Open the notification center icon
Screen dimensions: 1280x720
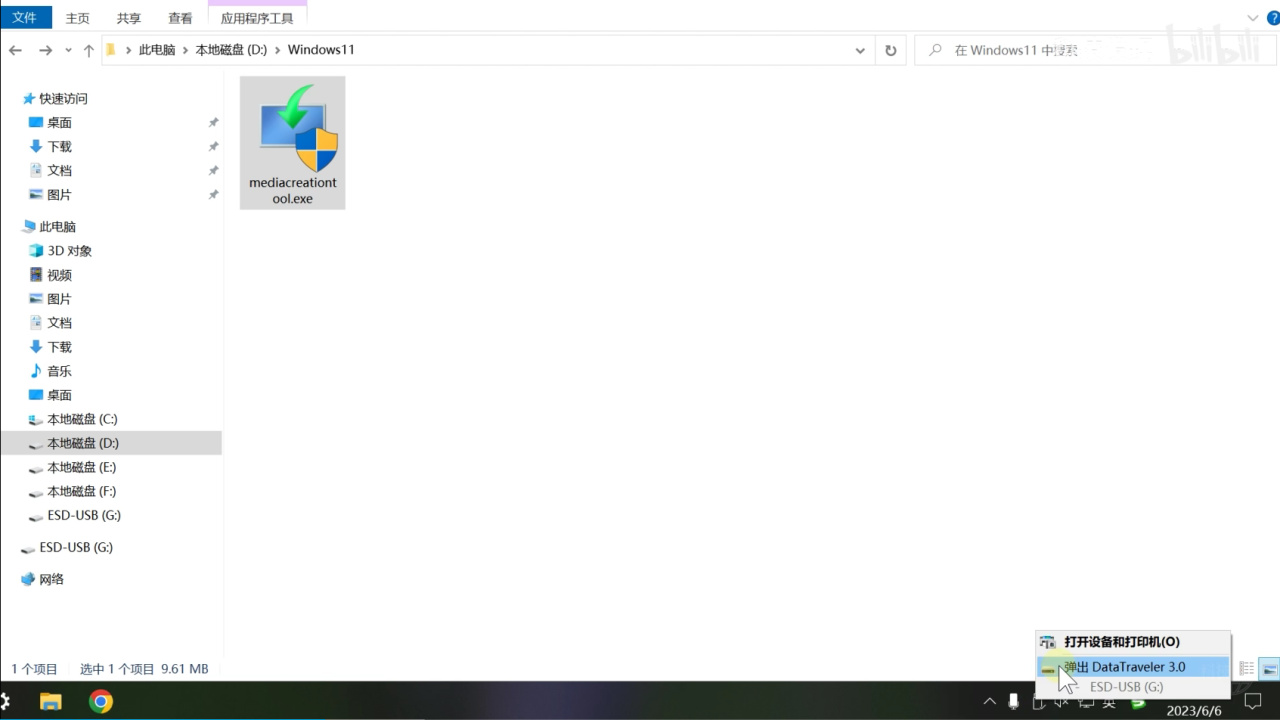tap(1252, 701)
